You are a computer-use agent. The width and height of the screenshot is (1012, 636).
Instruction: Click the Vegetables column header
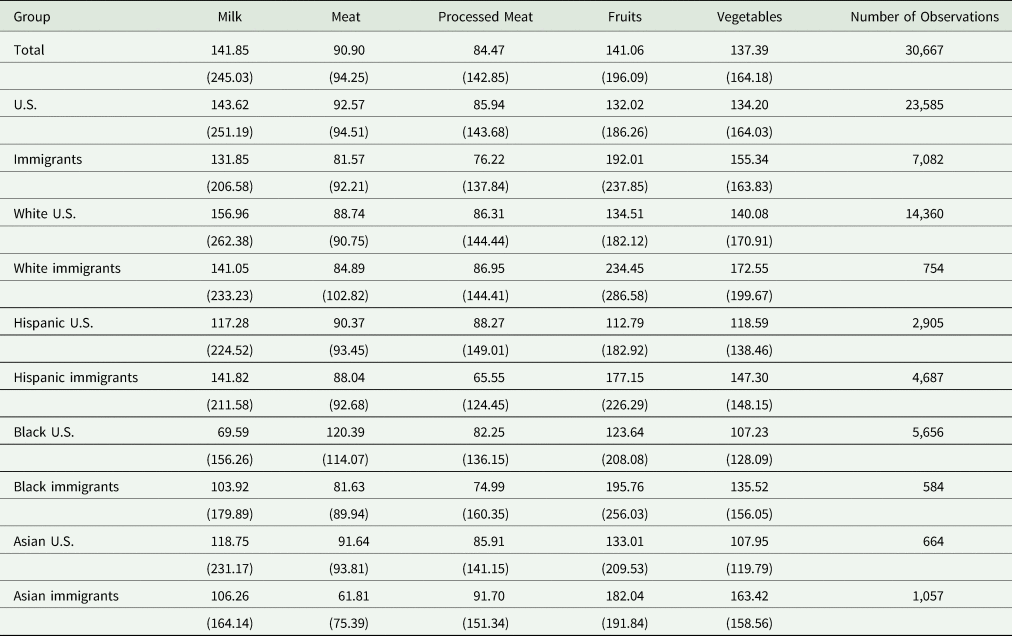click(749, 17)
